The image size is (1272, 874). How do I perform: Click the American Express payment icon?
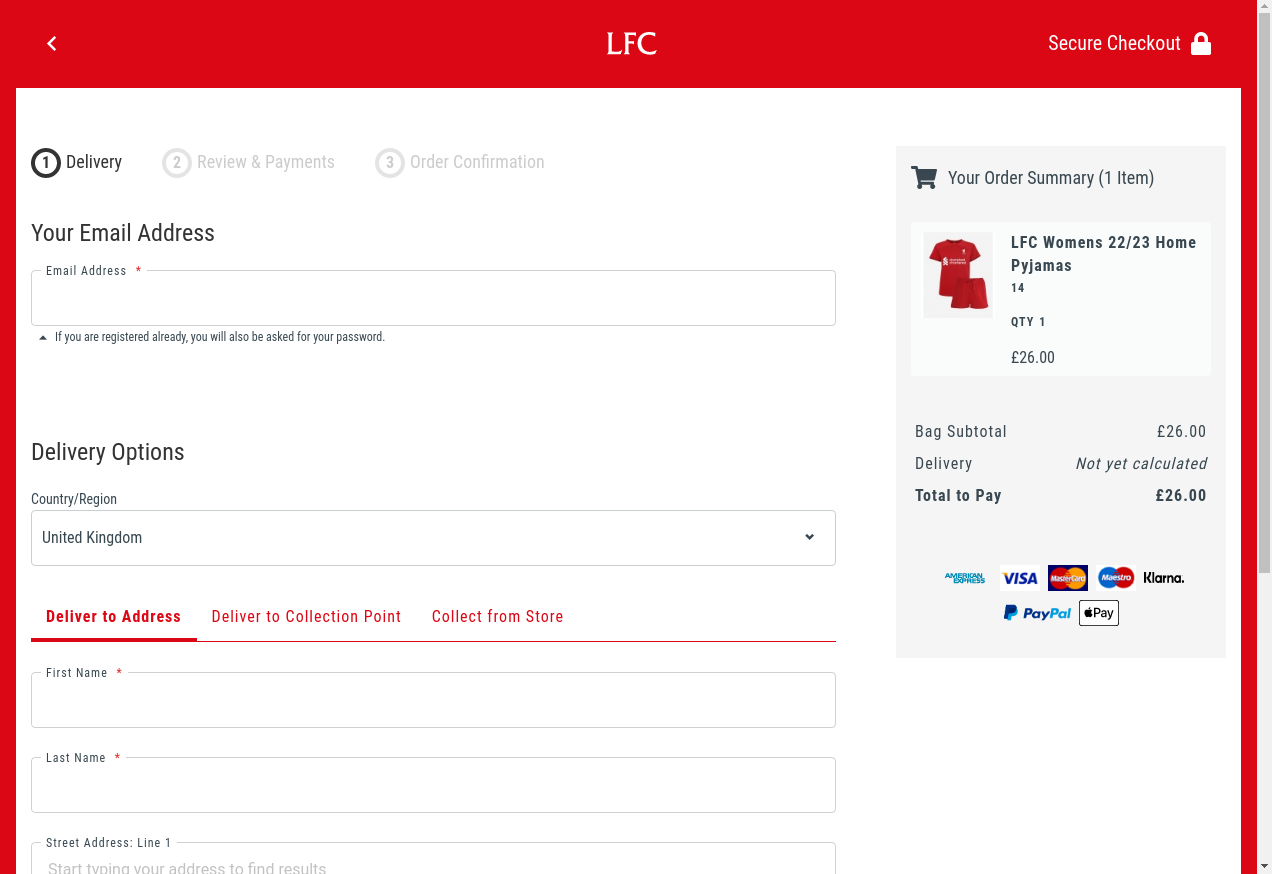964,578
